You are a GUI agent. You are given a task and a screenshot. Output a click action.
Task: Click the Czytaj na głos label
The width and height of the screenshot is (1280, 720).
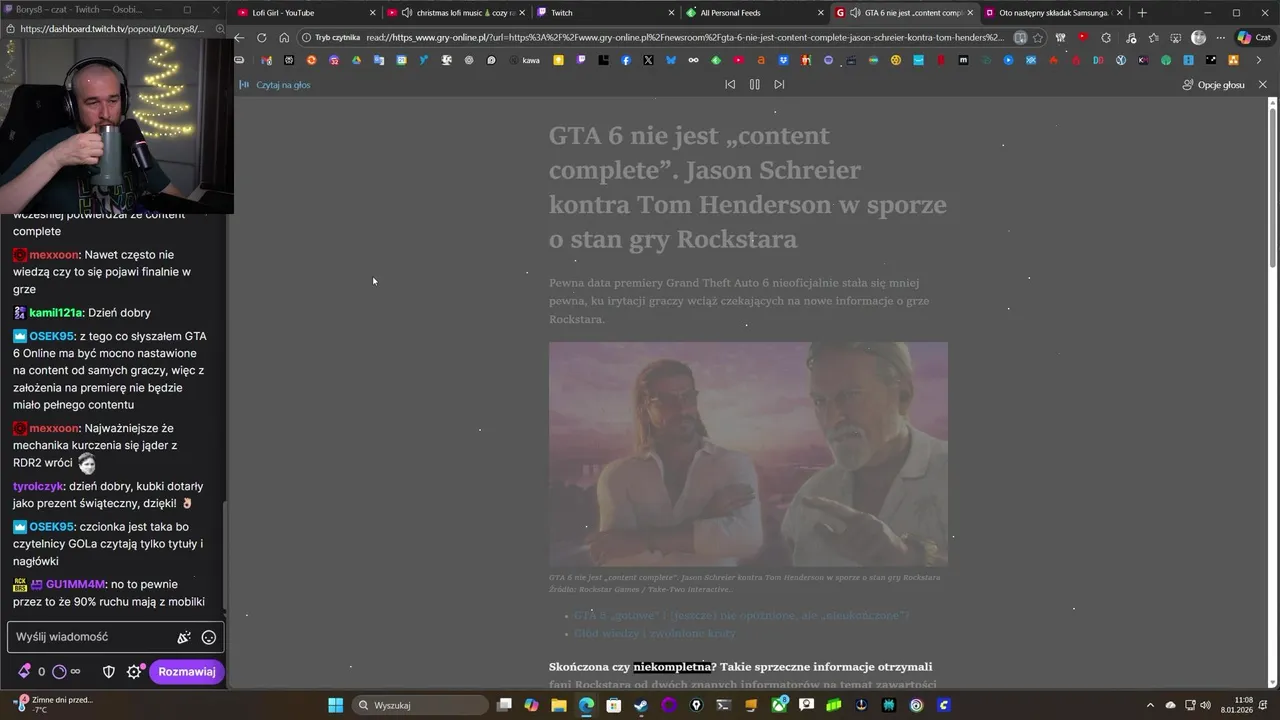pos(283,85)
